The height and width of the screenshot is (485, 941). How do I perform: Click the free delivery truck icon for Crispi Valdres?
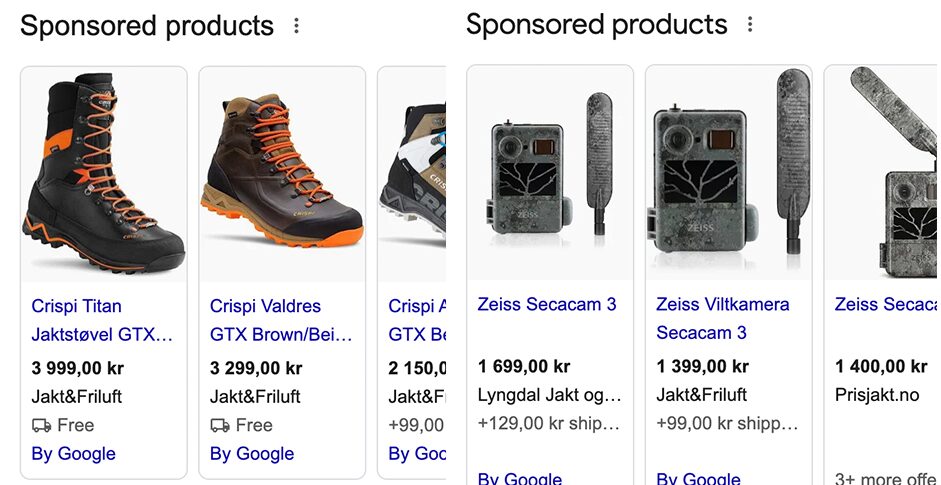point(220,425)
